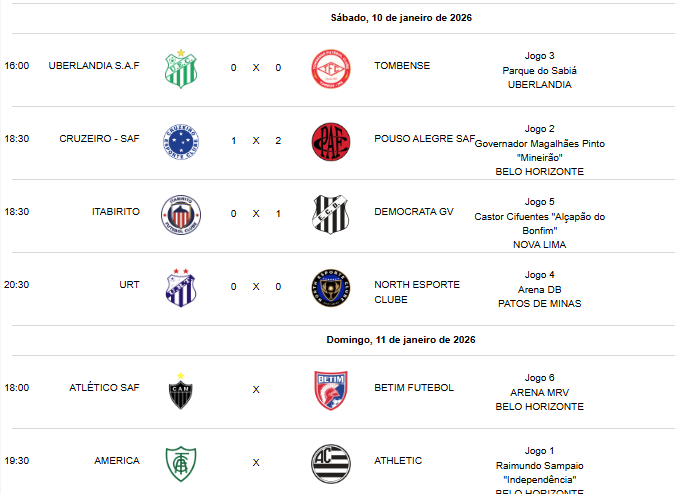The width and height of the screenshot is (675, 494).
Task: Click the Itabirito team crest
Action: click(x=181, y=213)
